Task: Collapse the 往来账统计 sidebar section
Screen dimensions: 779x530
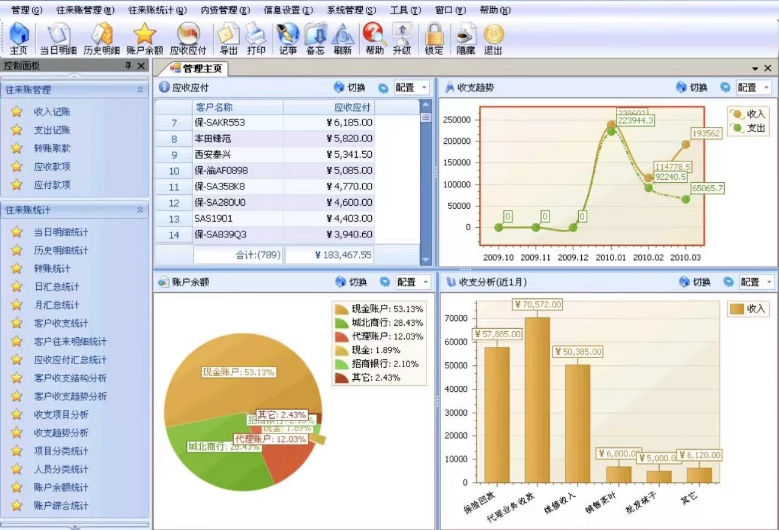Action: (140, 210)
